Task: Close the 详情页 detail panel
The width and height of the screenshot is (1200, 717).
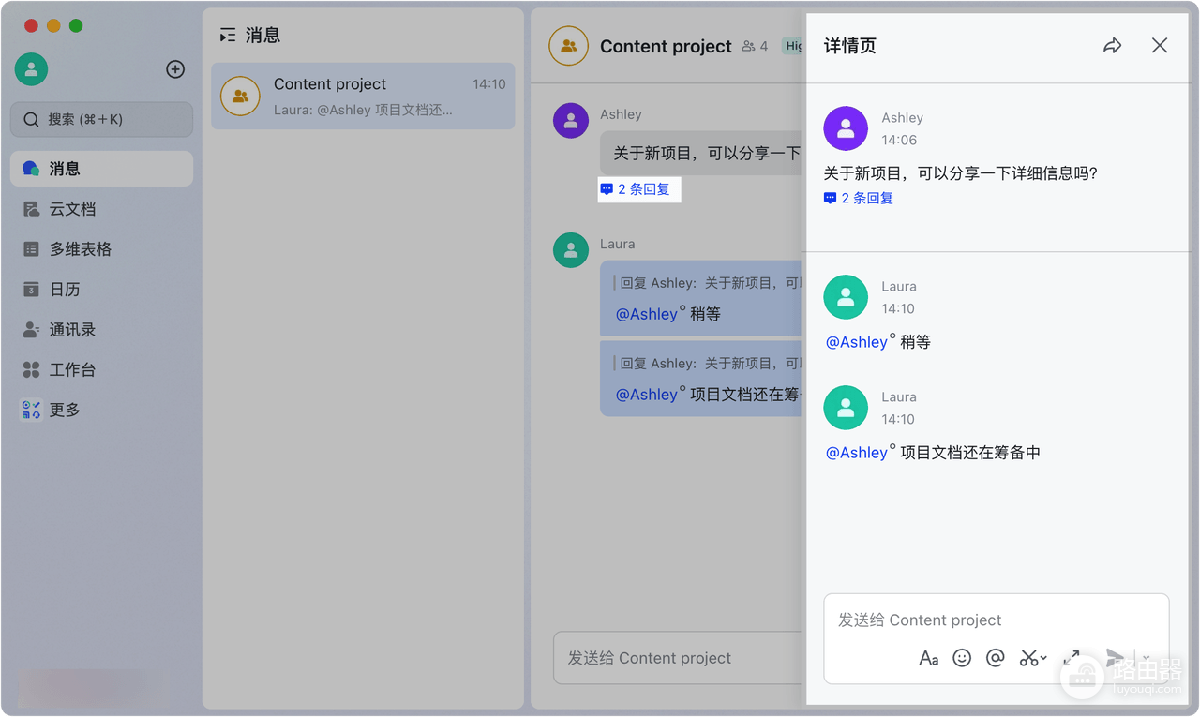Action: (x=1159, y=45)
